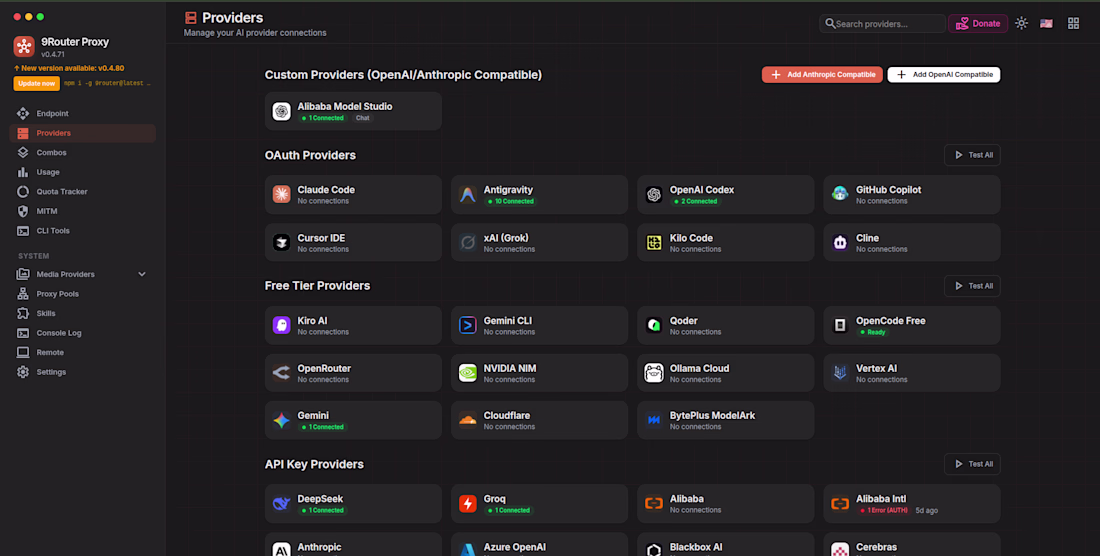Click the 'Ready' status on OpenCode Free
This screenshot has height=556, width=1100.
point(873,332)
